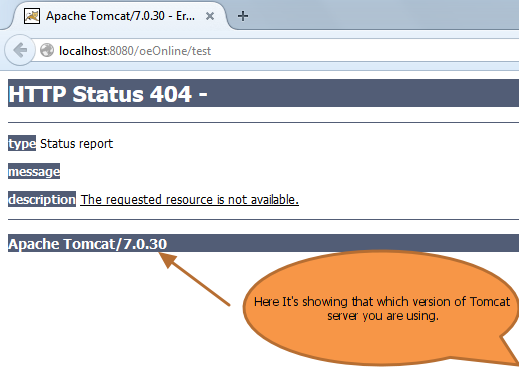This screenshot has height=373, width=519.
Task: Open a new tab with plus button
Action: [x=243, y=16]
